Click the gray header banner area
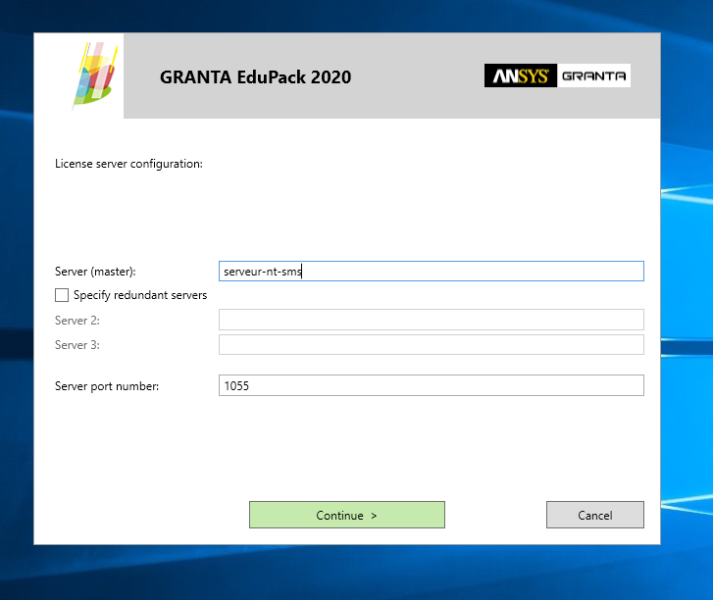Image resolution: width=713 pixels, height=600 pixels. click(x=420, y=100)
